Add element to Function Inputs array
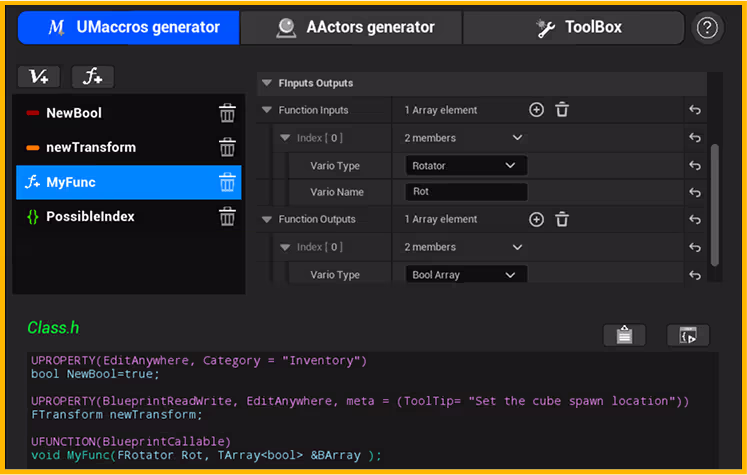Screen dimensions: 747x475 pyautogui.click(x=536, y=110)
